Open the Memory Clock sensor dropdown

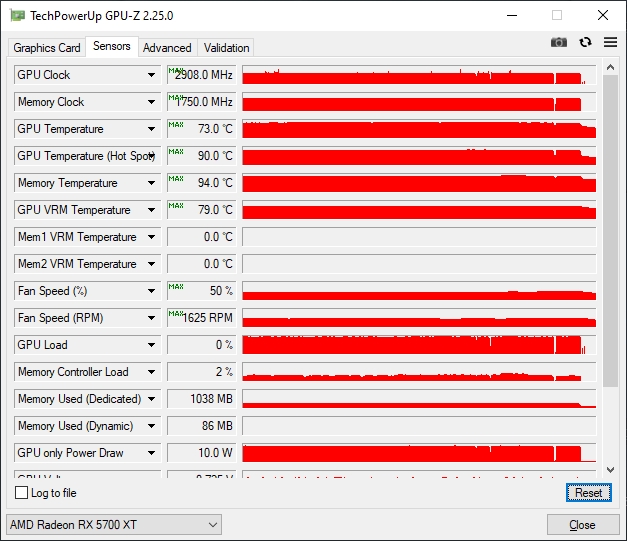point(151,102)
